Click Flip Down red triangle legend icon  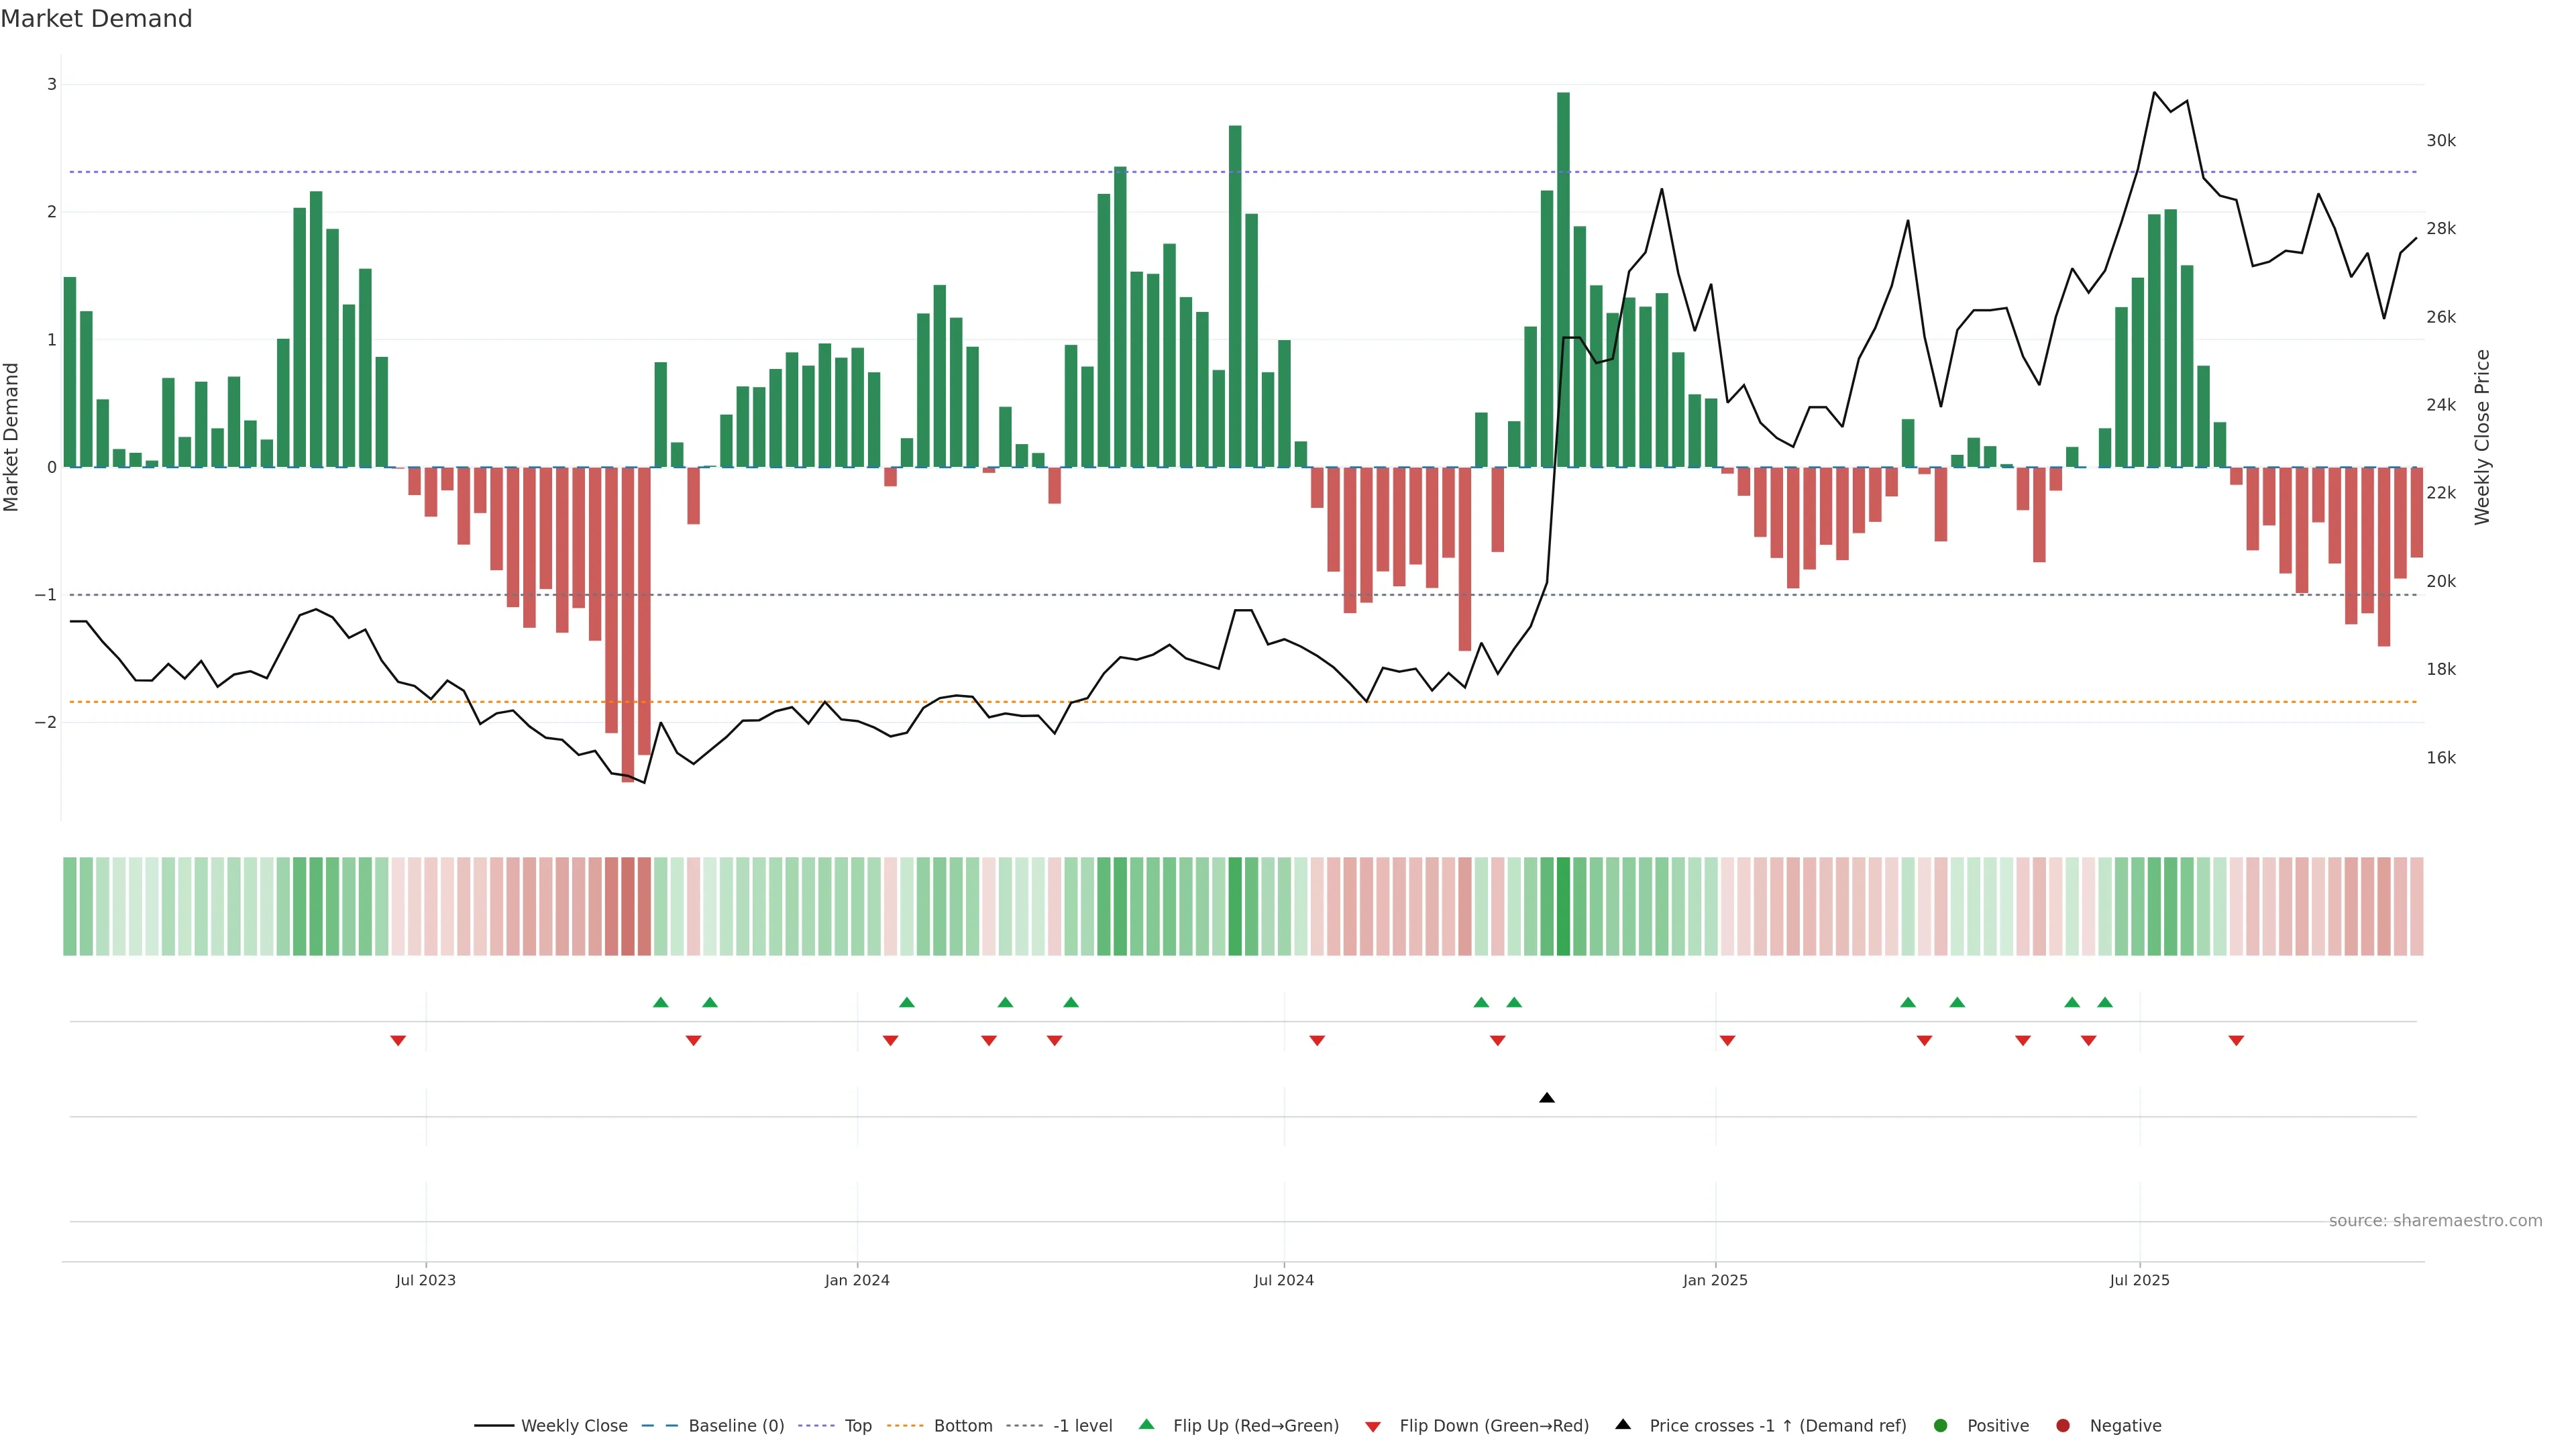coord(1373,1427)
